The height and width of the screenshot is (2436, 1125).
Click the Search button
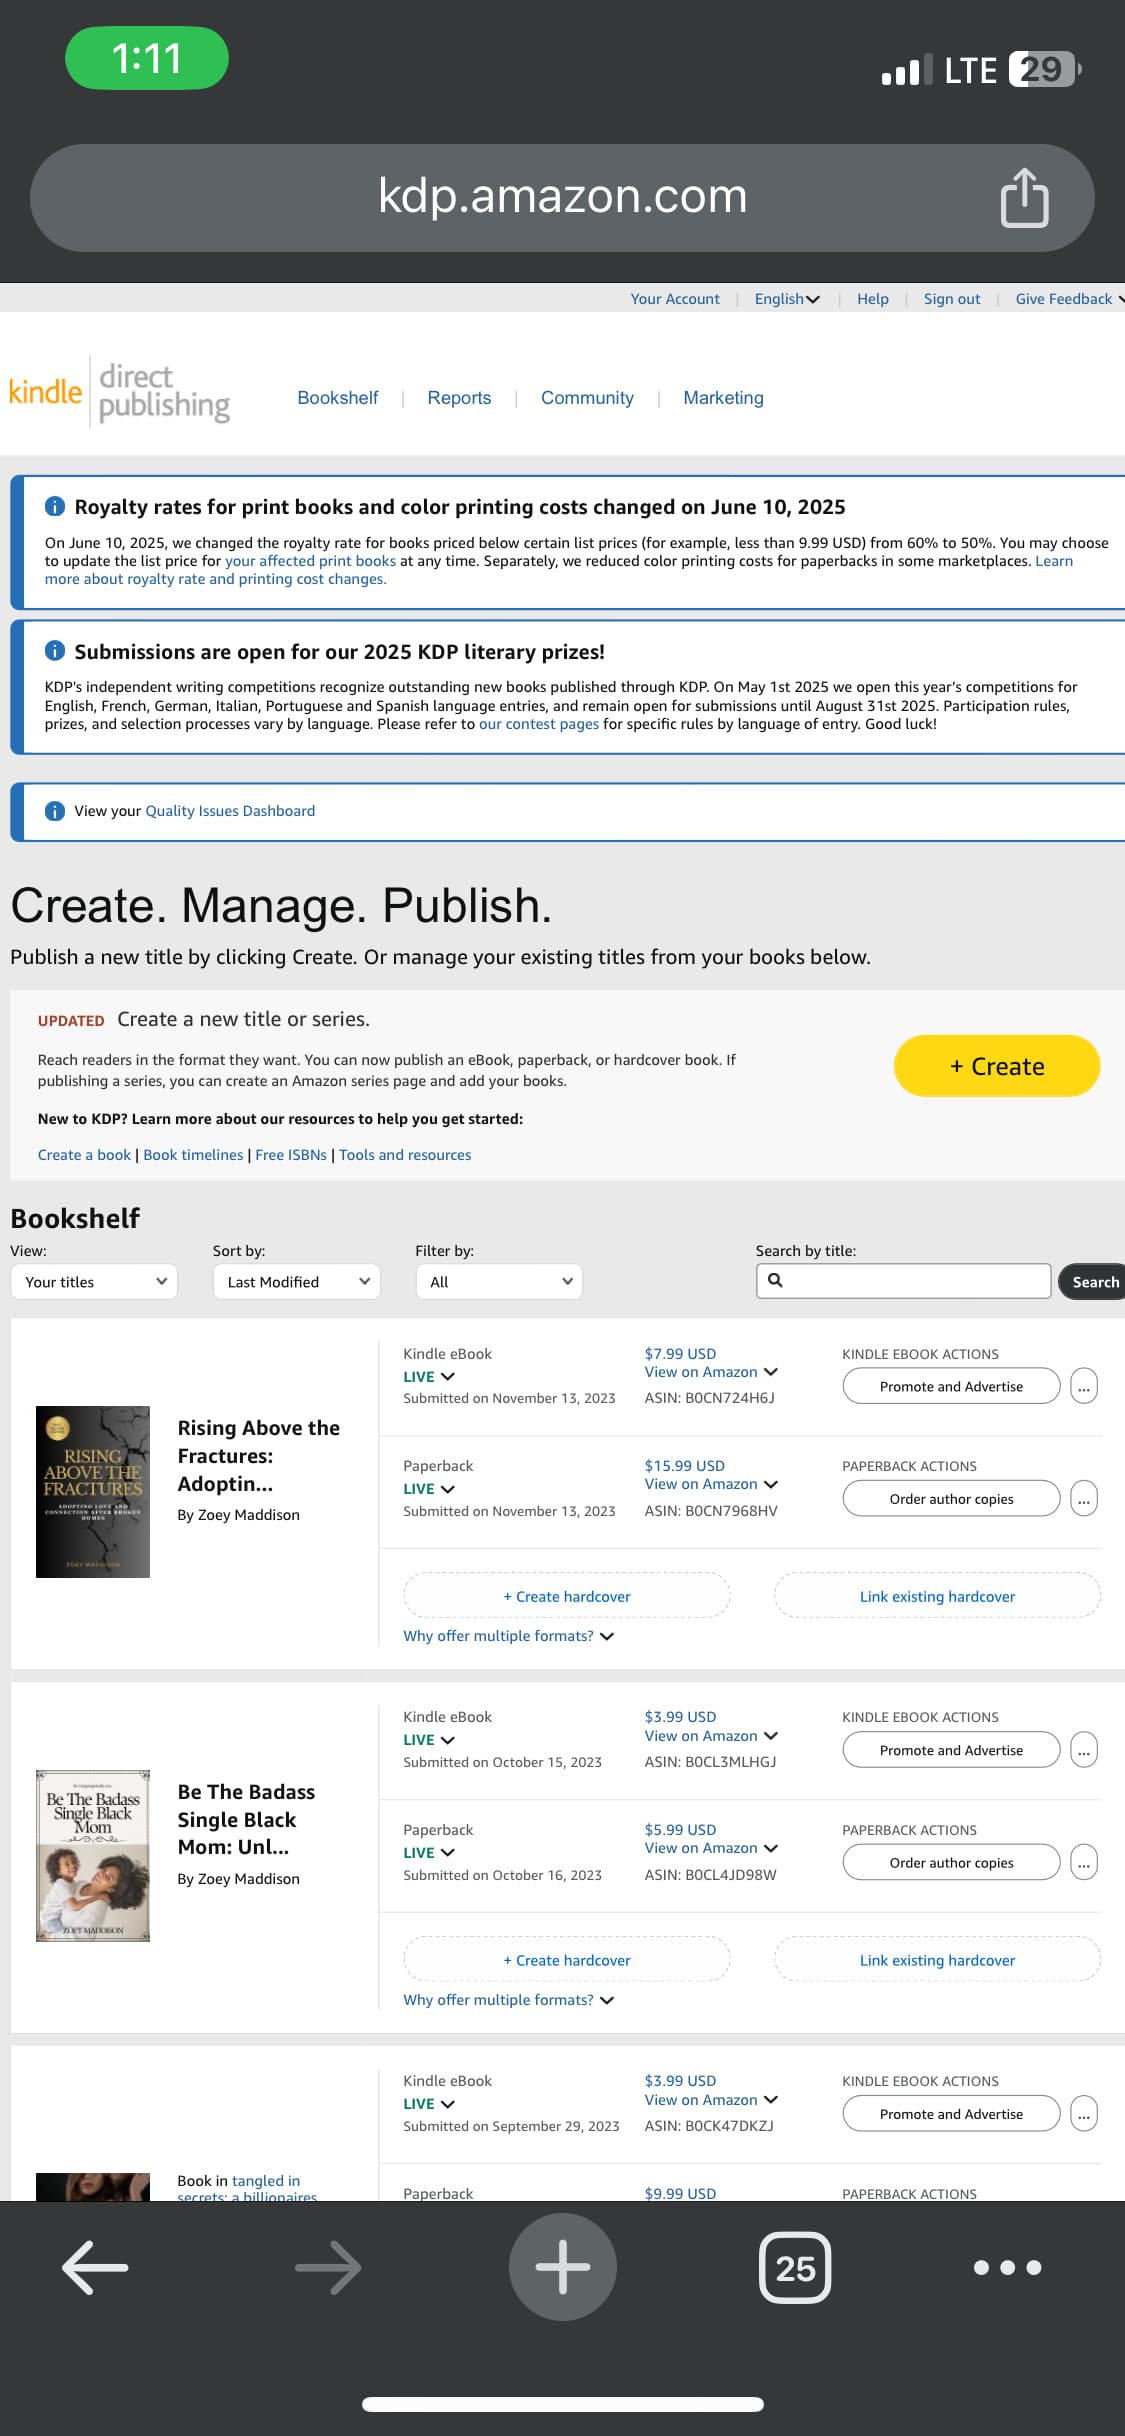click(x=1094, y=1282)
